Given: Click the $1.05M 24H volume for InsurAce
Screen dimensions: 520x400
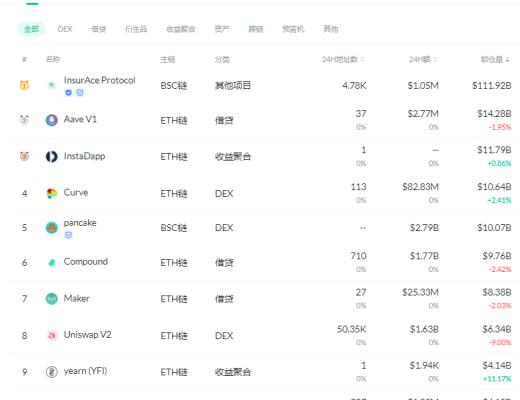Looking at the screenshot, I should coord(423,86).
